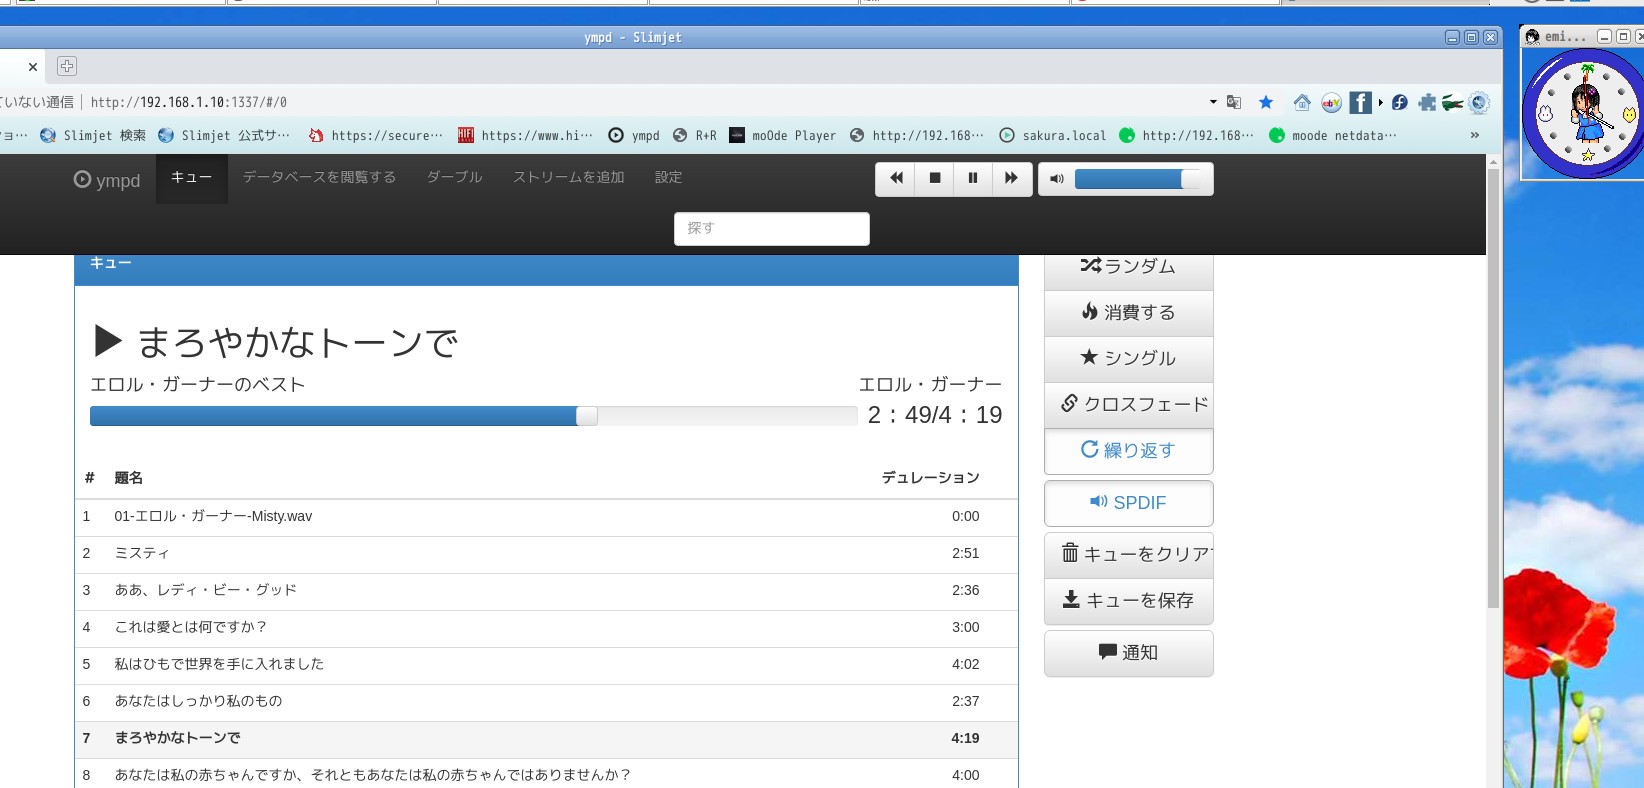Pause the currently playing song
This screenshot has width=1644, height=788.
pos(972,179)
